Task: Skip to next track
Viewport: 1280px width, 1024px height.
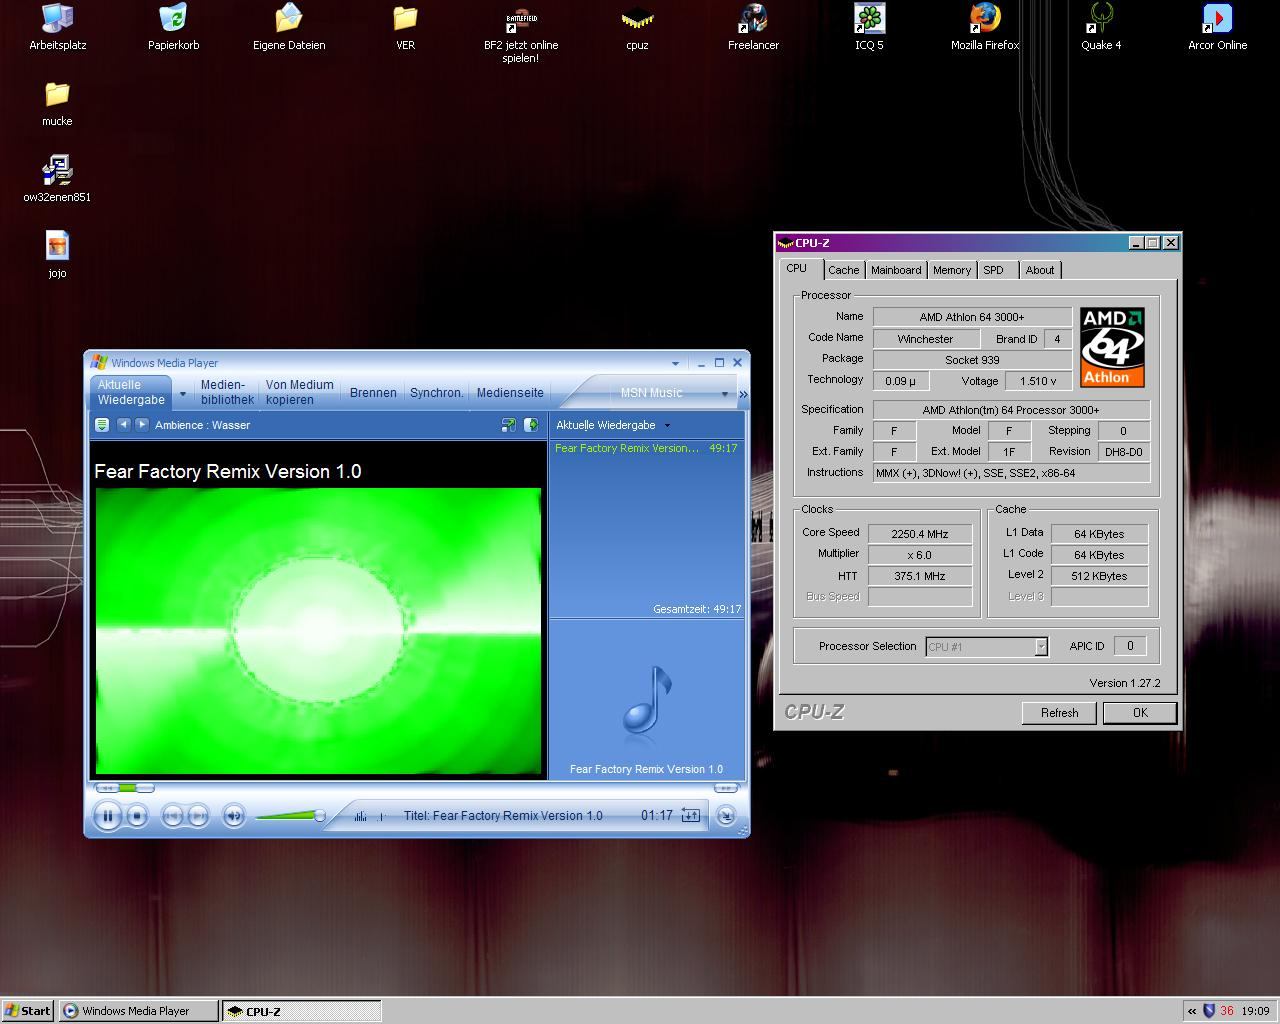Action: coord(198,816)
